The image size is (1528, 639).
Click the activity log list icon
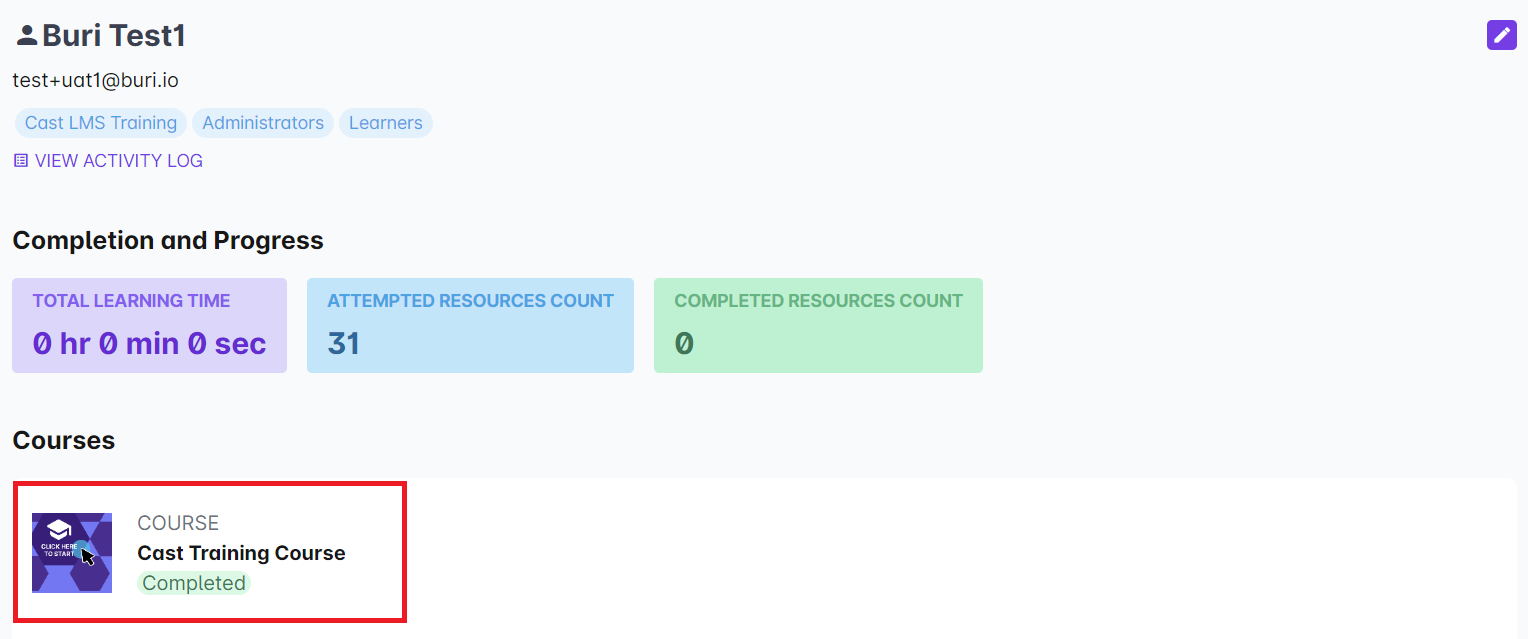point(20,160)
